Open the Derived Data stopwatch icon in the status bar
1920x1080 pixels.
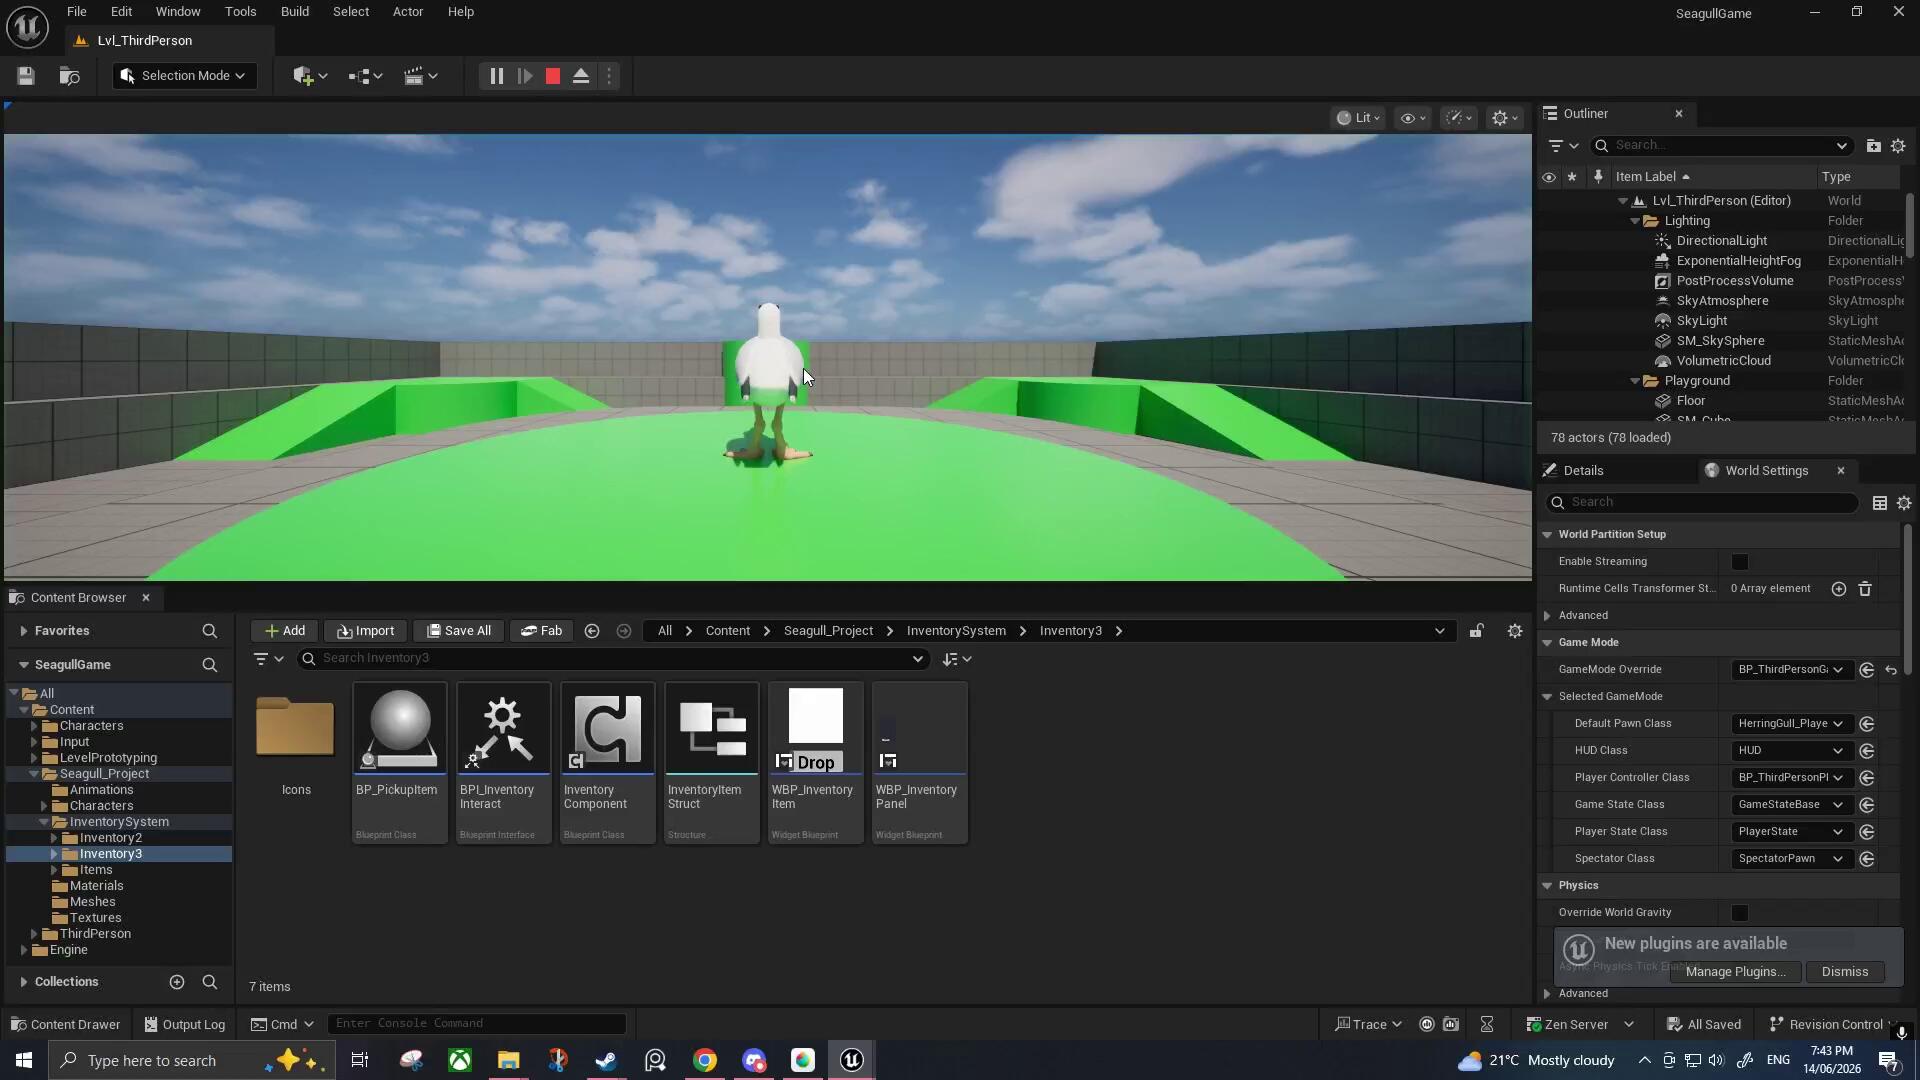1487,1024
